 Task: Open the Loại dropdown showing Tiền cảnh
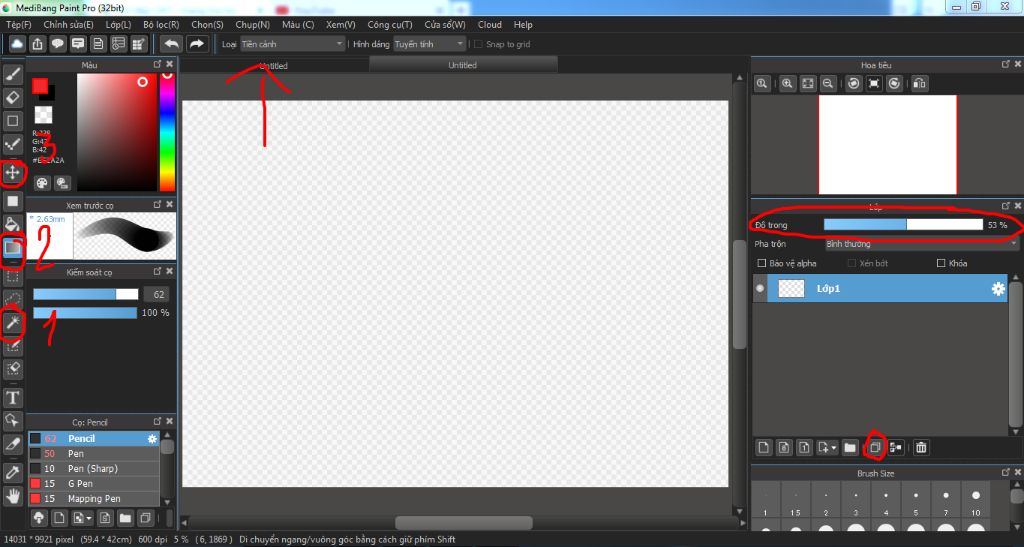click(292, 44)
